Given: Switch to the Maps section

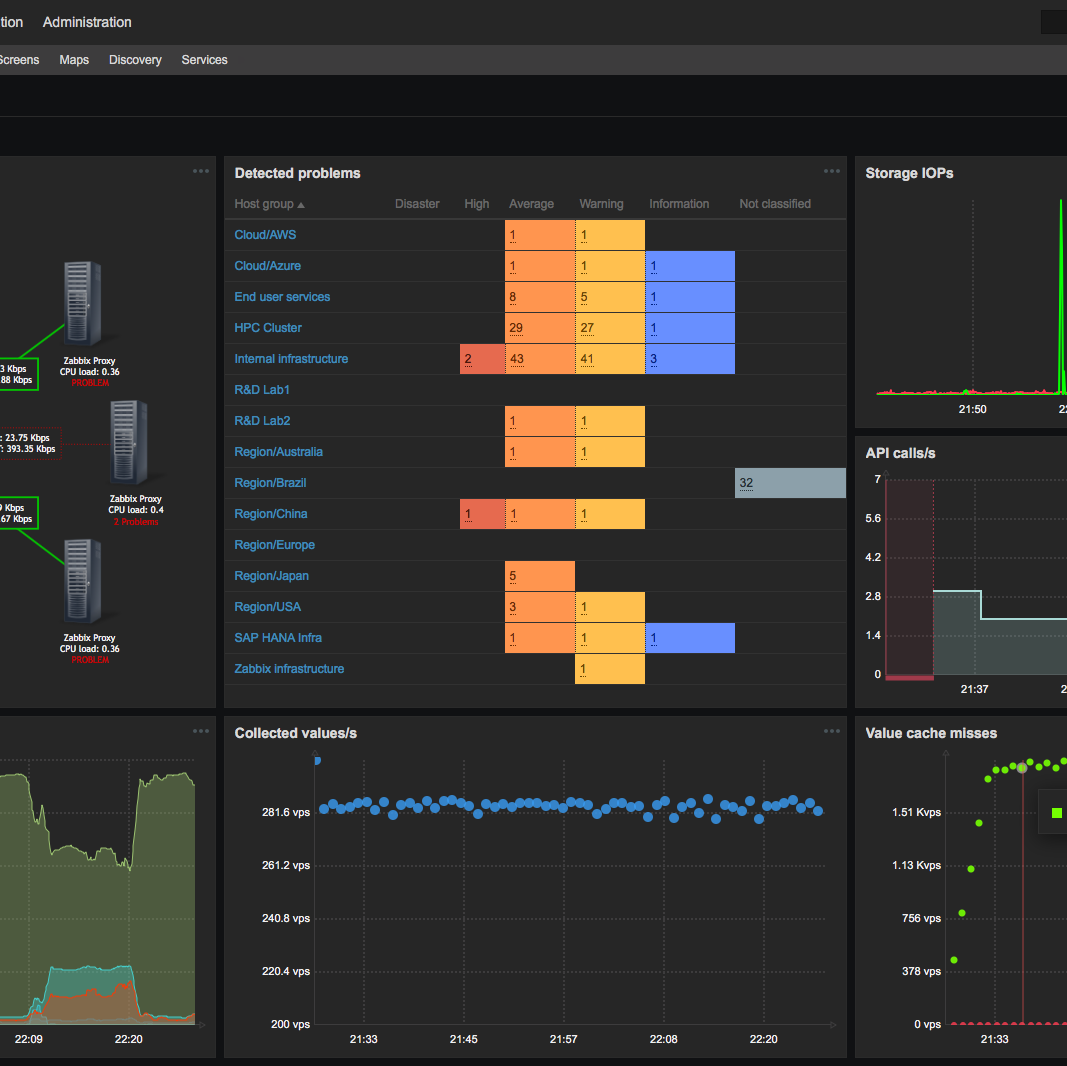Looking at the screenshot, I should pyautogui.click(x=74, y=60).
